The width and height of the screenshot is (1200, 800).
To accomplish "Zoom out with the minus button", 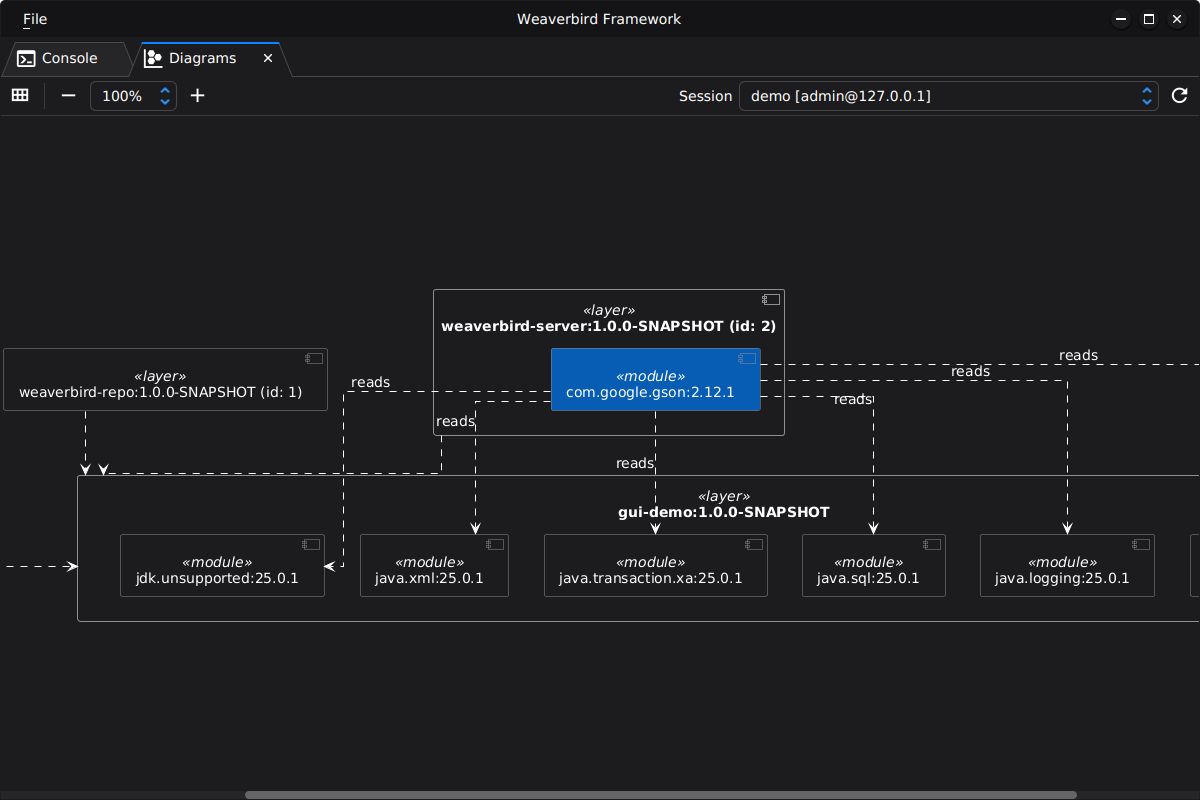I will pyautogui.click(x=68, y=95).
